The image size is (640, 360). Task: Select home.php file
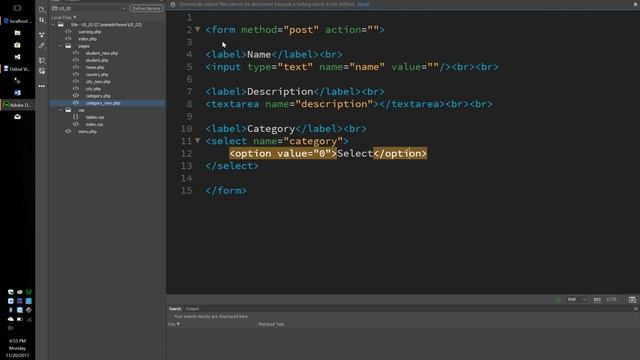(95, 67)
